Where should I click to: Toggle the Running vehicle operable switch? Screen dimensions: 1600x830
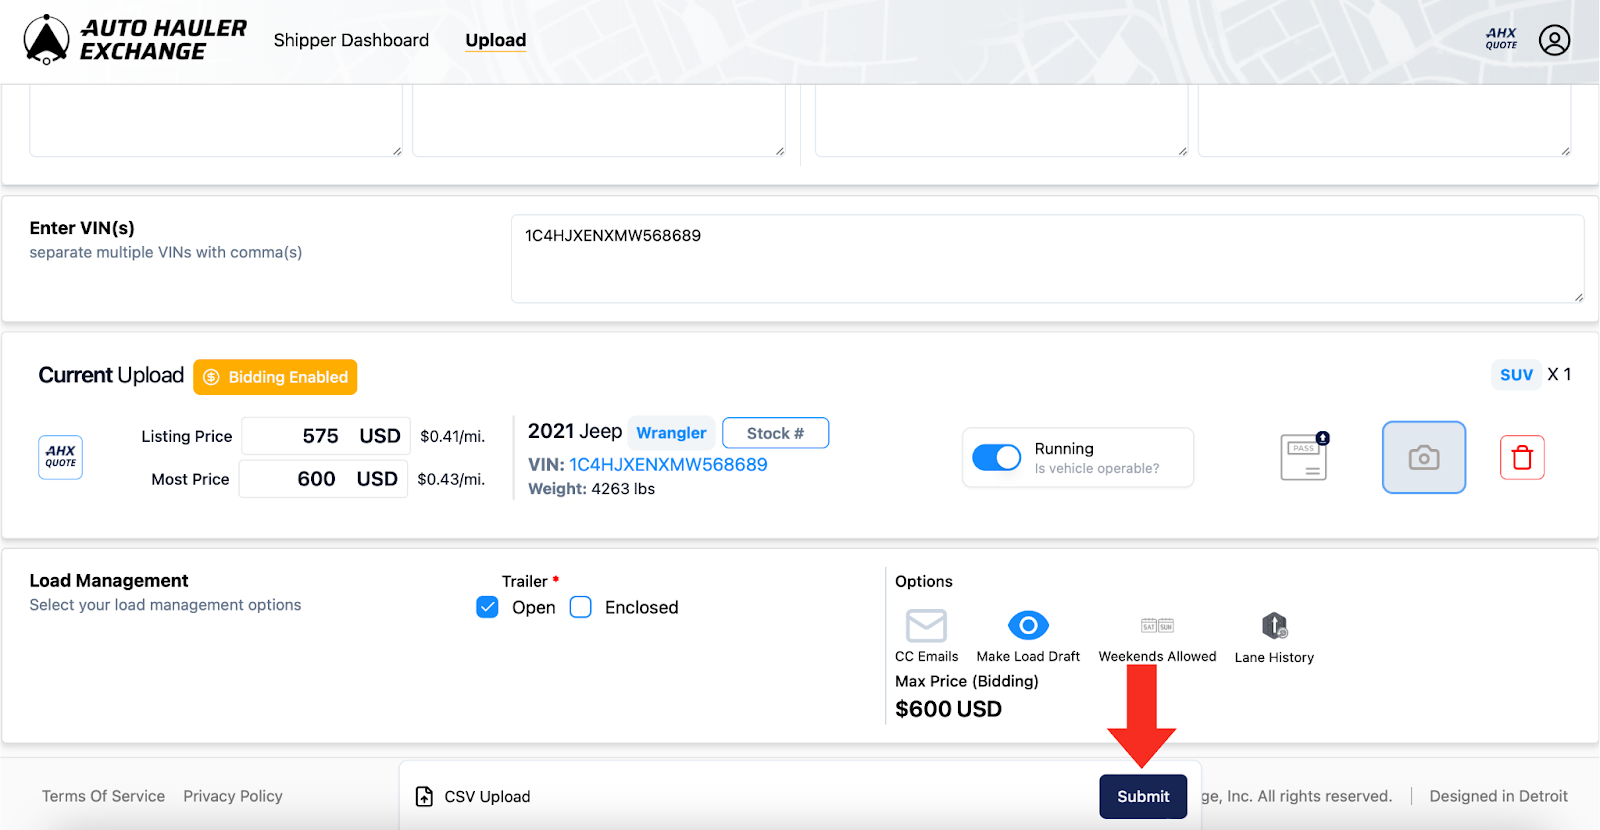[x=997, y=457]
